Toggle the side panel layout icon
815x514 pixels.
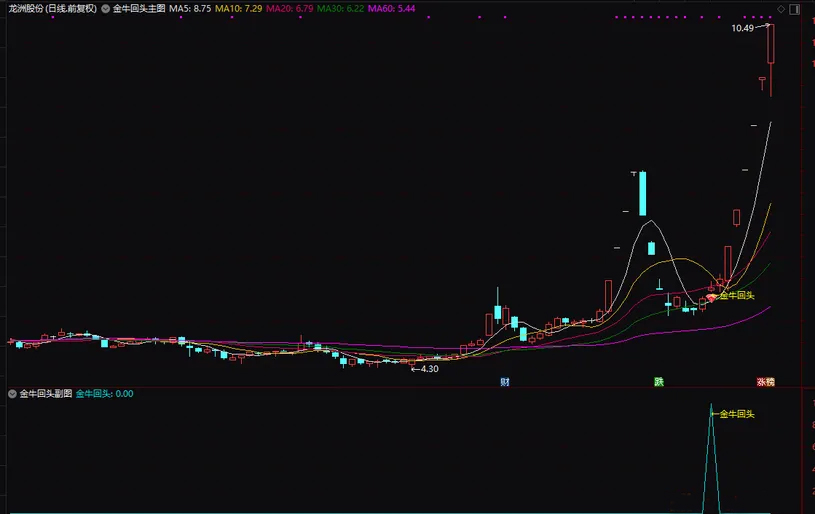794,9
